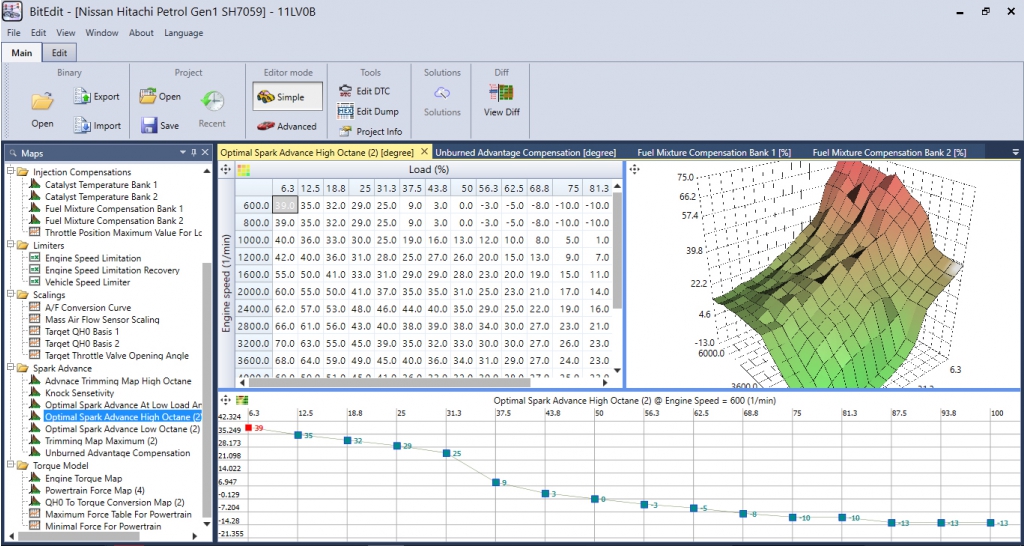Click the red 39 graph point
1024x546 pixels.
tap(249, 428)
